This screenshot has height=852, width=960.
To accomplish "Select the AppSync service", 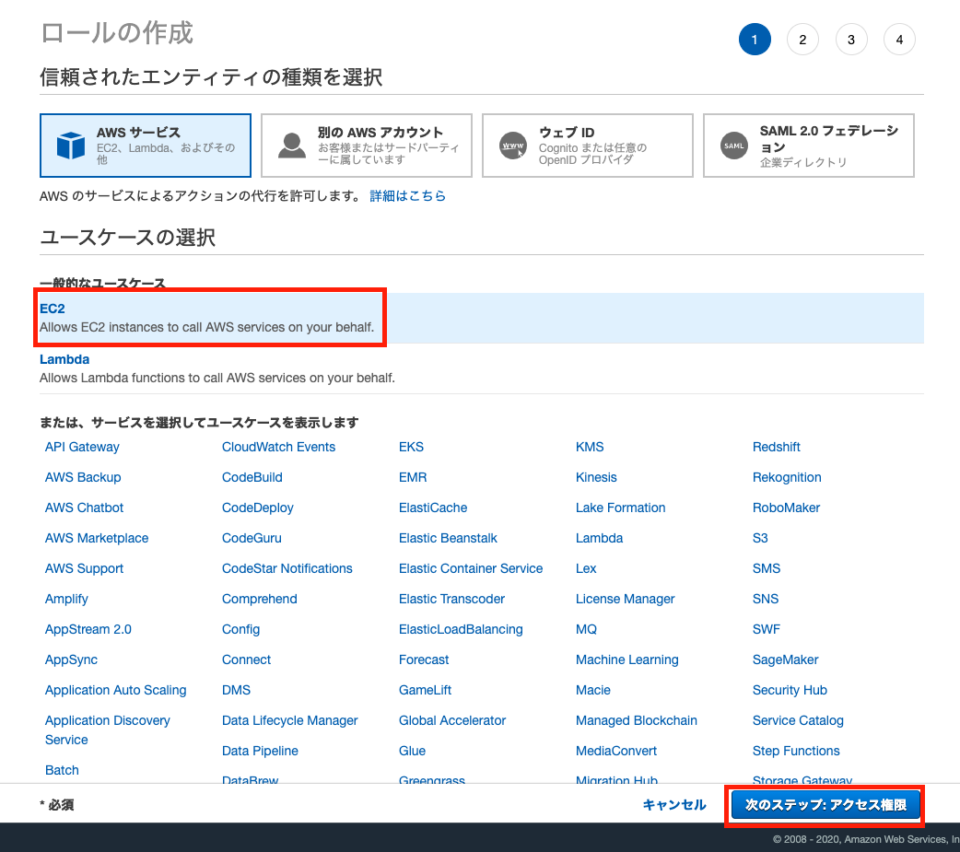I will (71, 660).
